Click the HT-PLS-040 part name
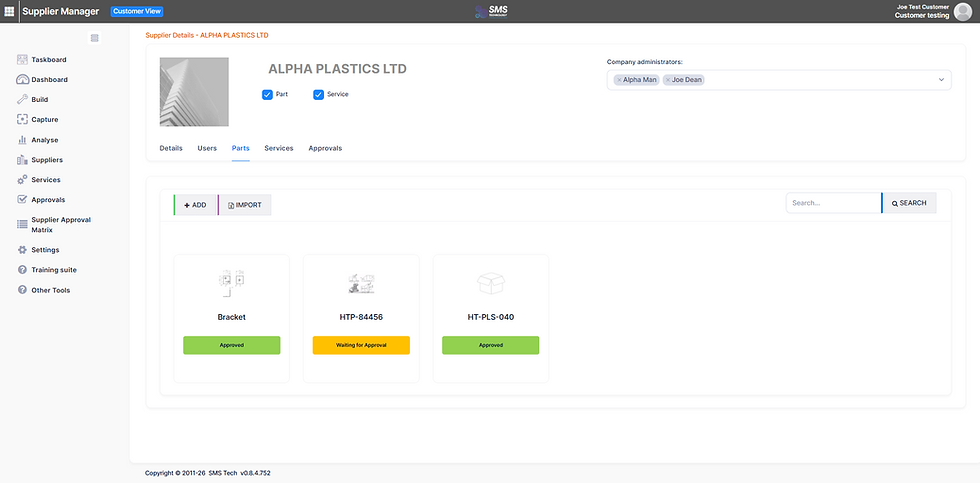The image size is (980, 483). (491, 317)
